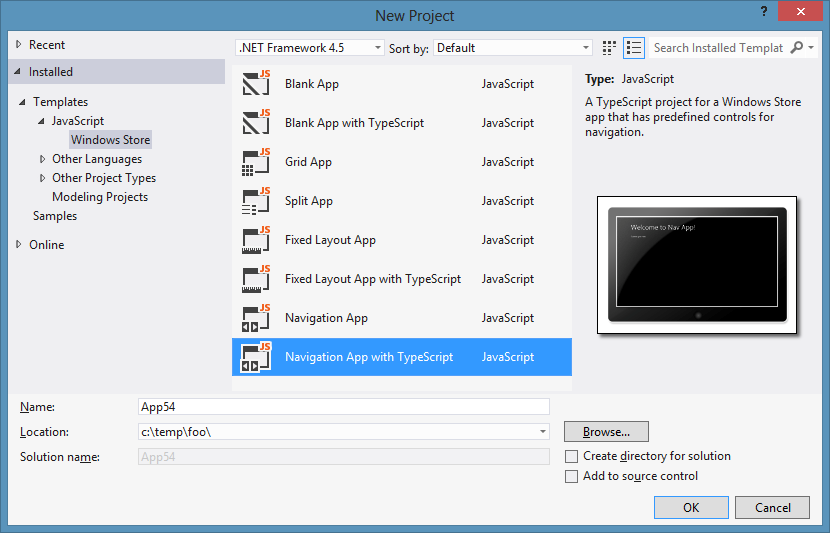Select the Navigation App template icon
This screenshot has width=830, height=533.
coord(256,318)
